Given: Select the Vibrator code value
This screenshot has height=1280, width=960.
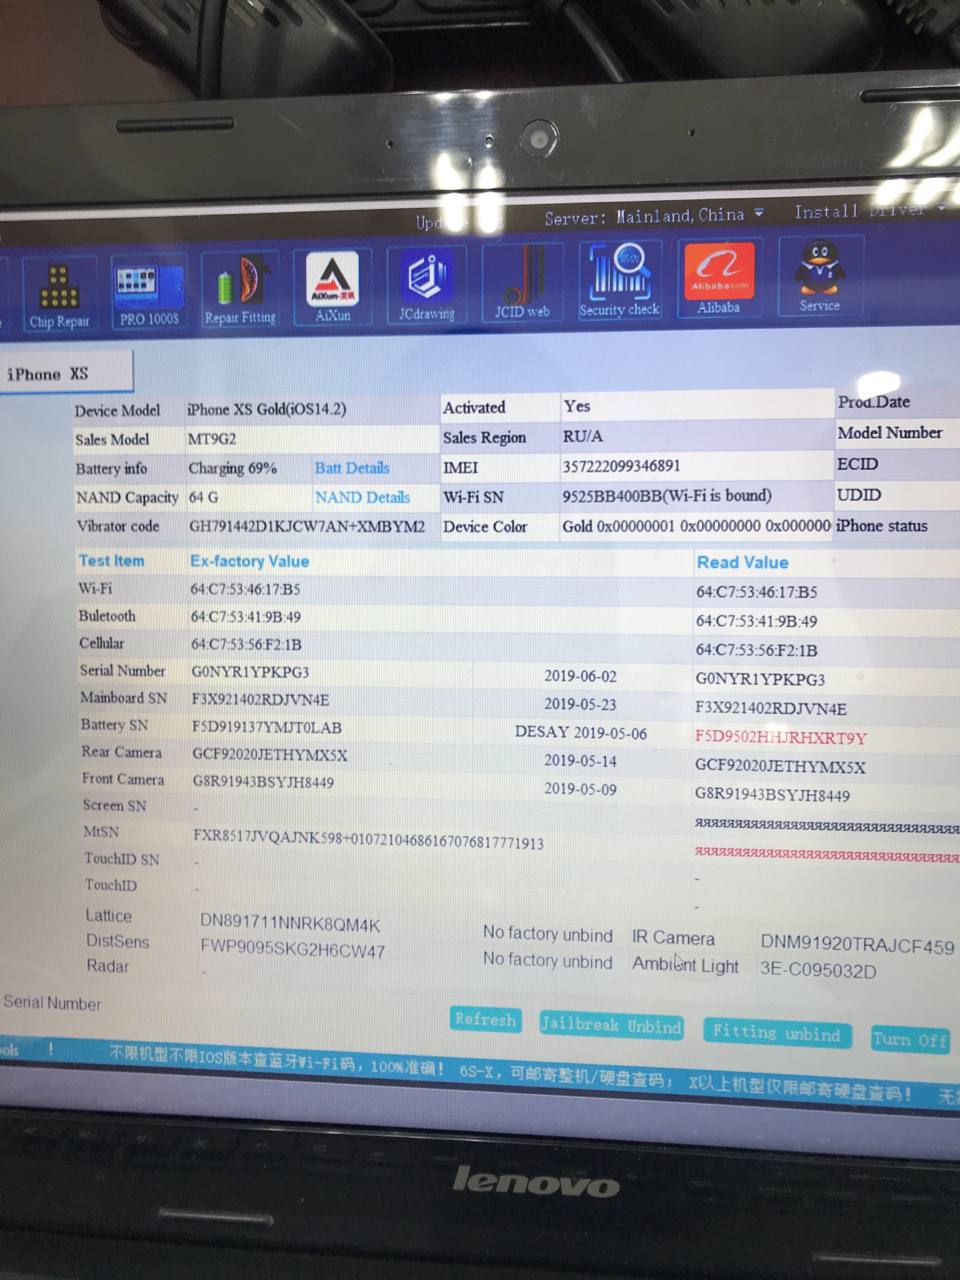Looking at the screenshot, I should click(x=307, y=526).
